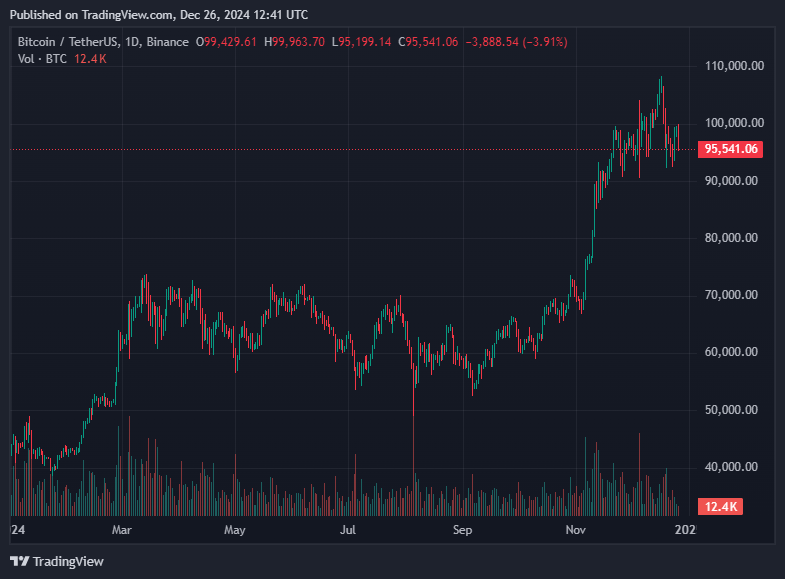Click the Sep label on time axis

coord(462,530)
